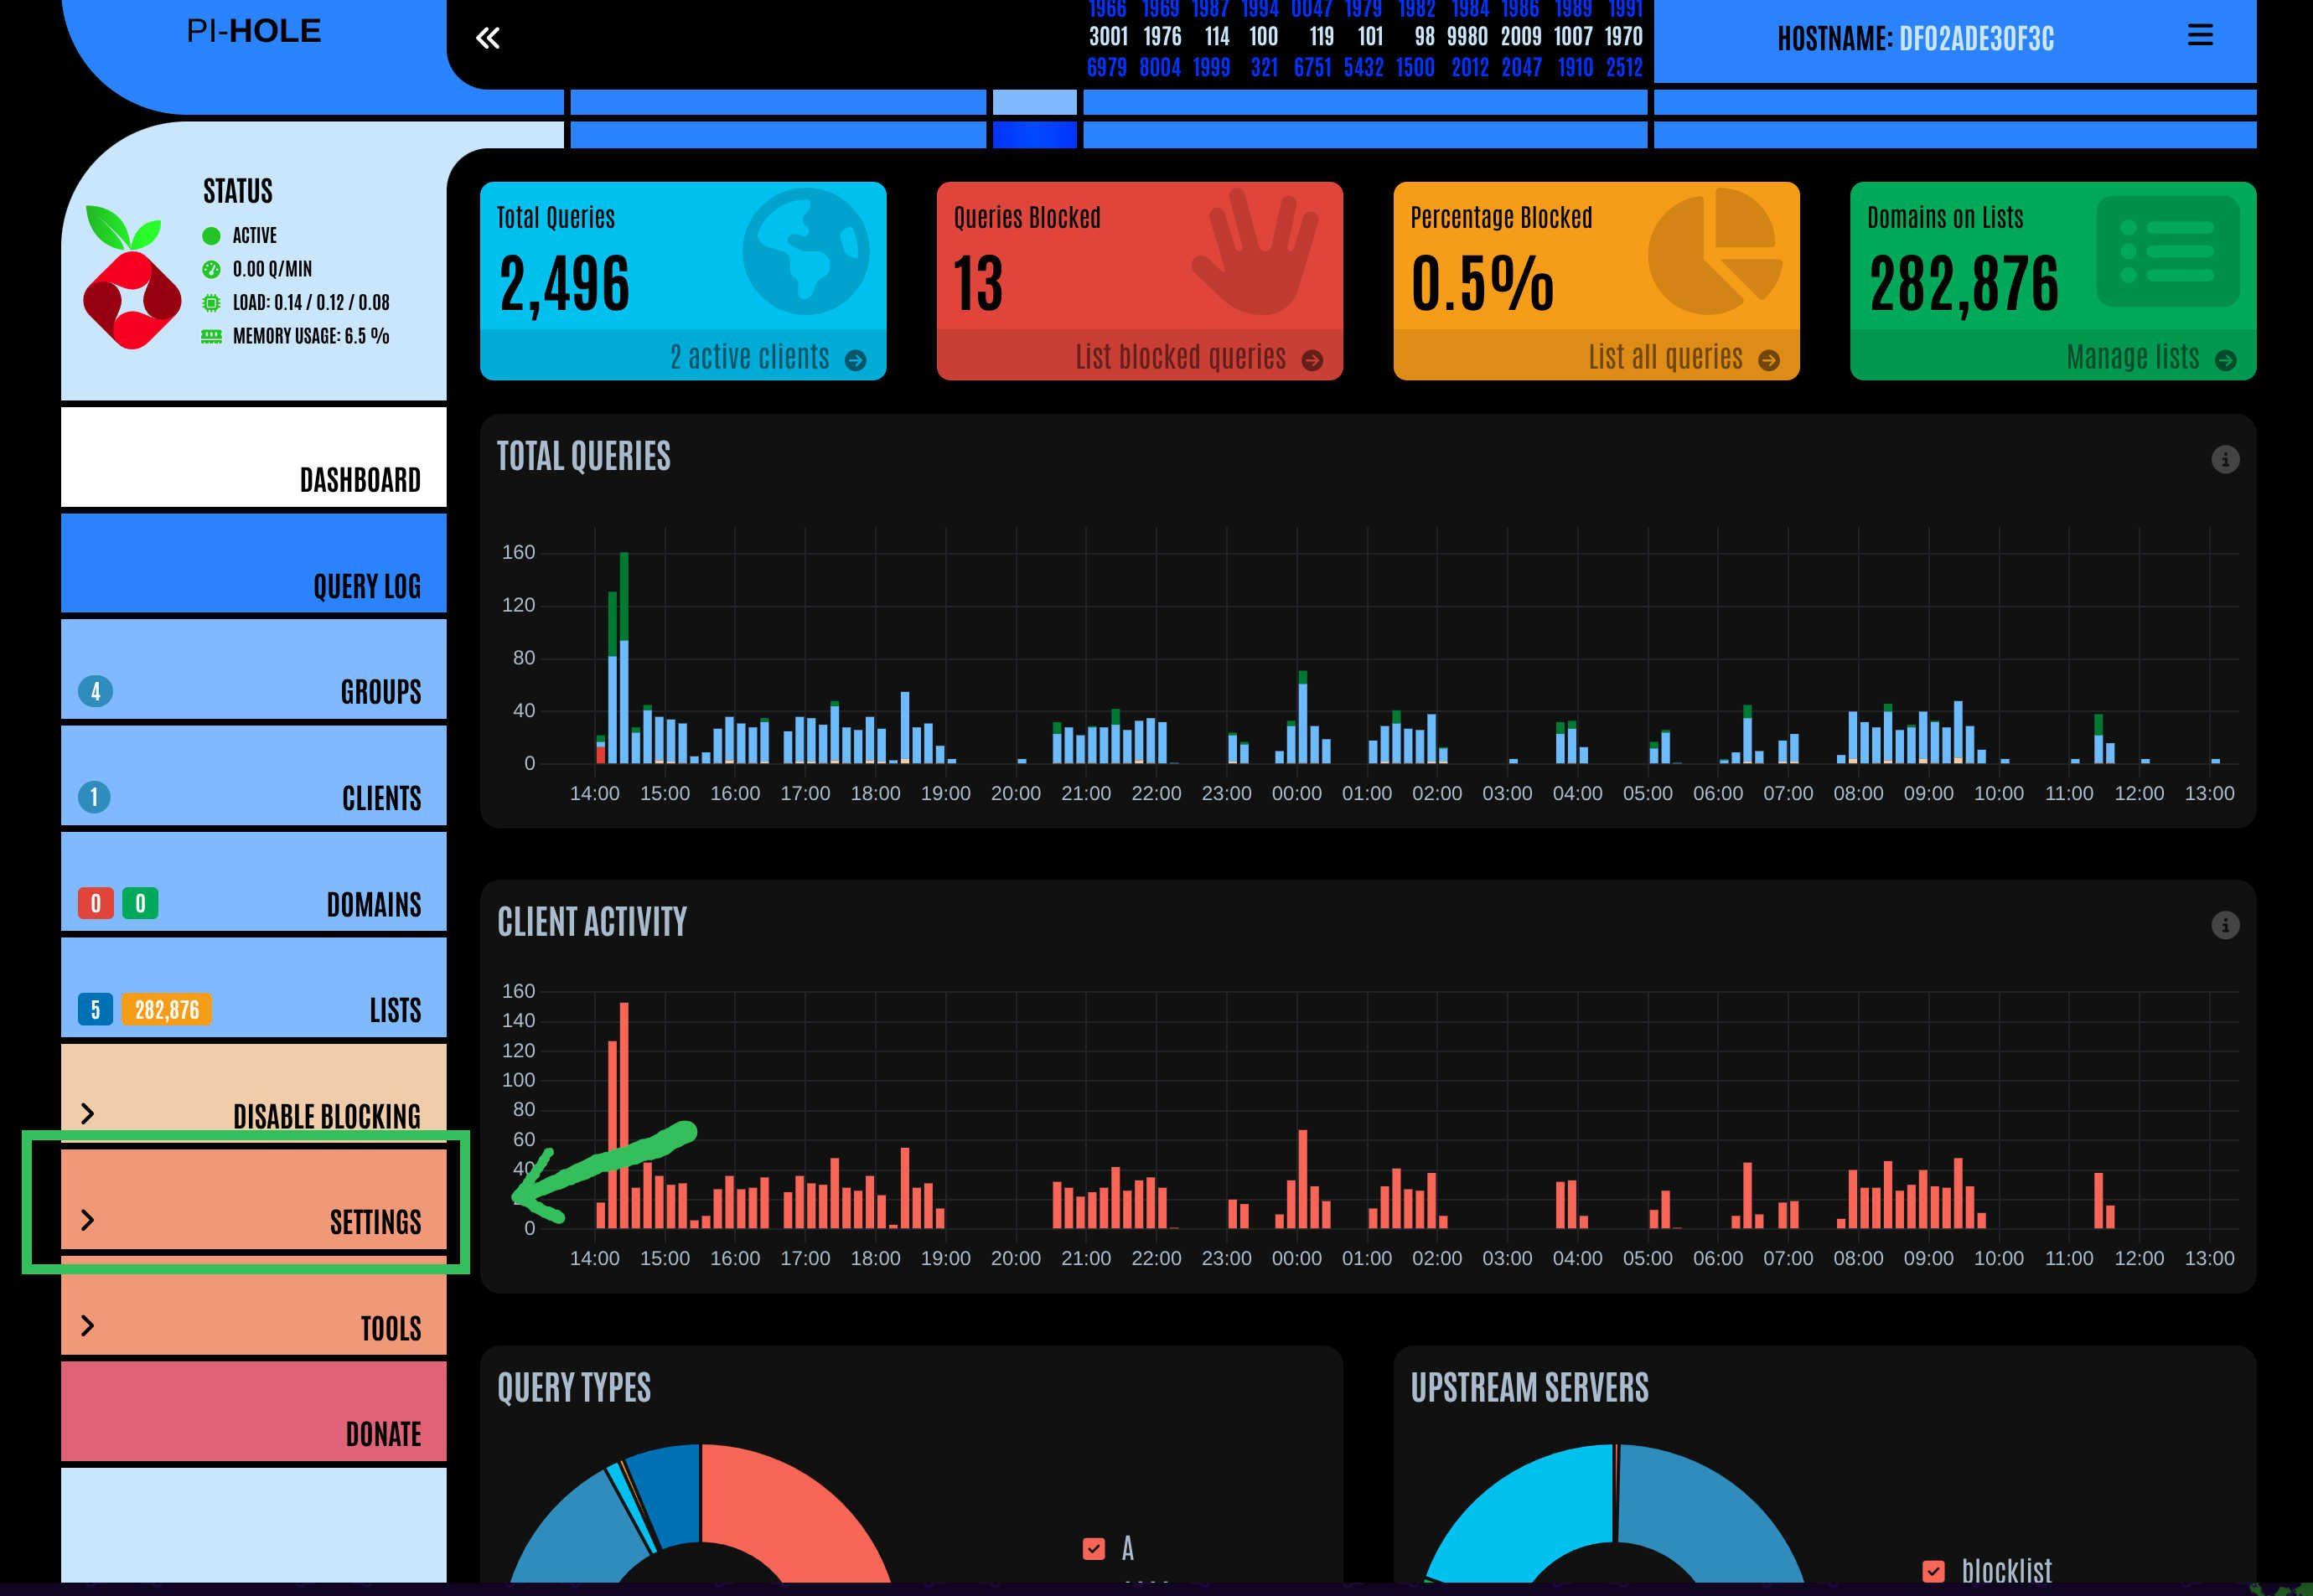Open Groups page in sidebar

click(254, 669)
